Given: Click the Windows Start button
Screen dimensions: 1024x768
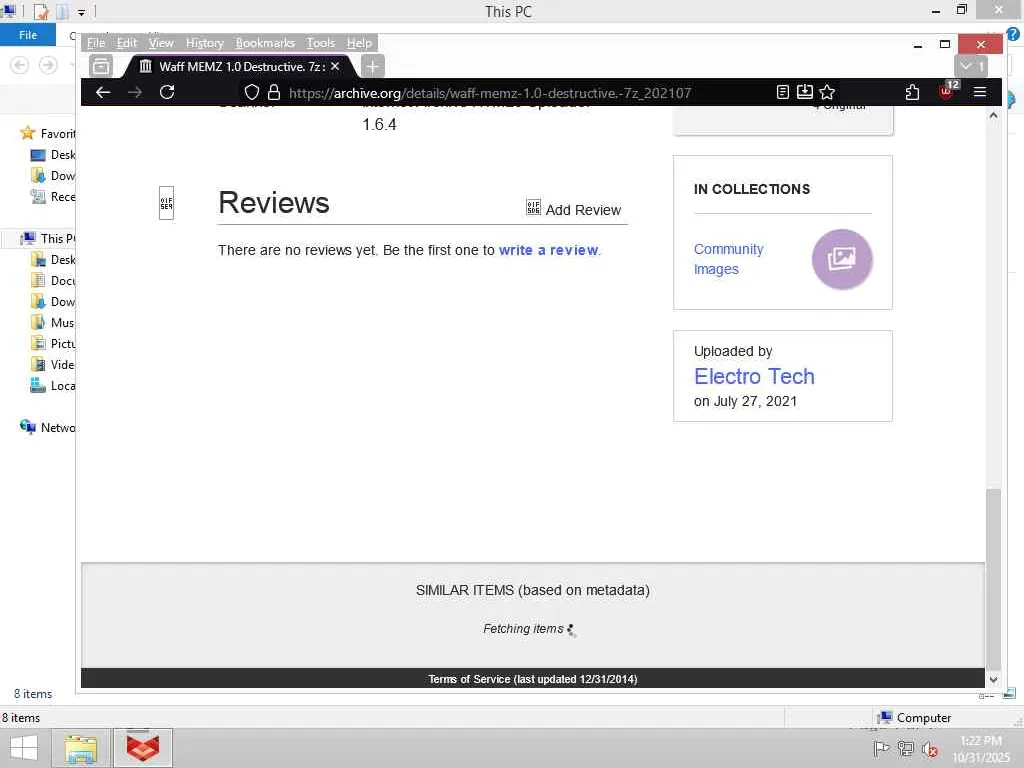Looking at the screenshot, I should (24, 748).
